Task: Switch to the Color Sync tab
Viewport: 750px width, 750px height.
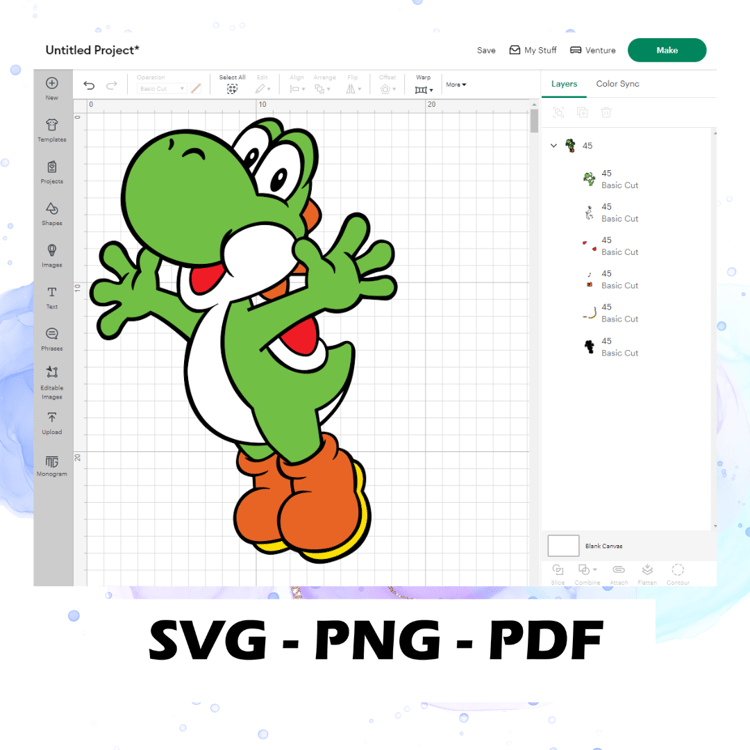Action: [x=618, y=84]
